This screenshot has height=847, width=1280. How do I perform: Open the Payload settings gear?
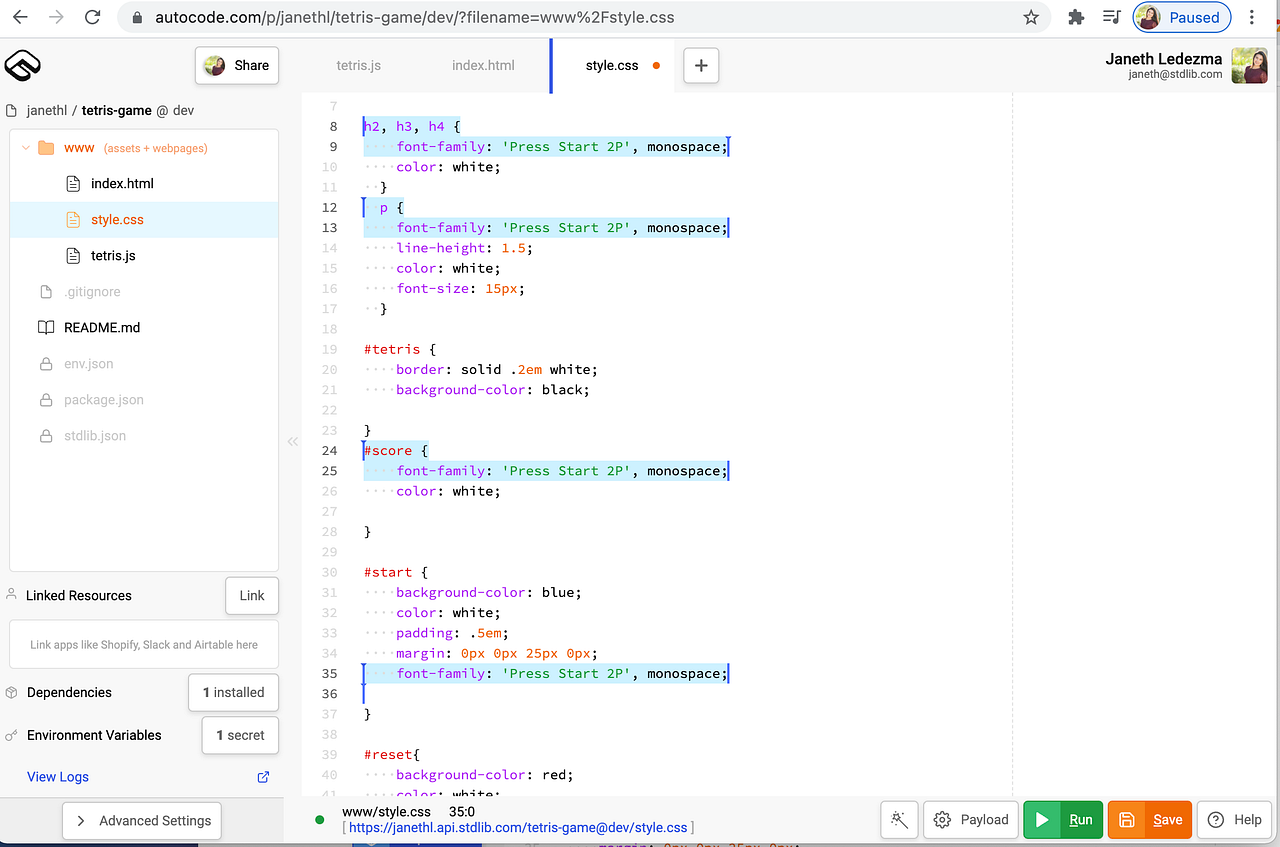click(x=941, y=819)
